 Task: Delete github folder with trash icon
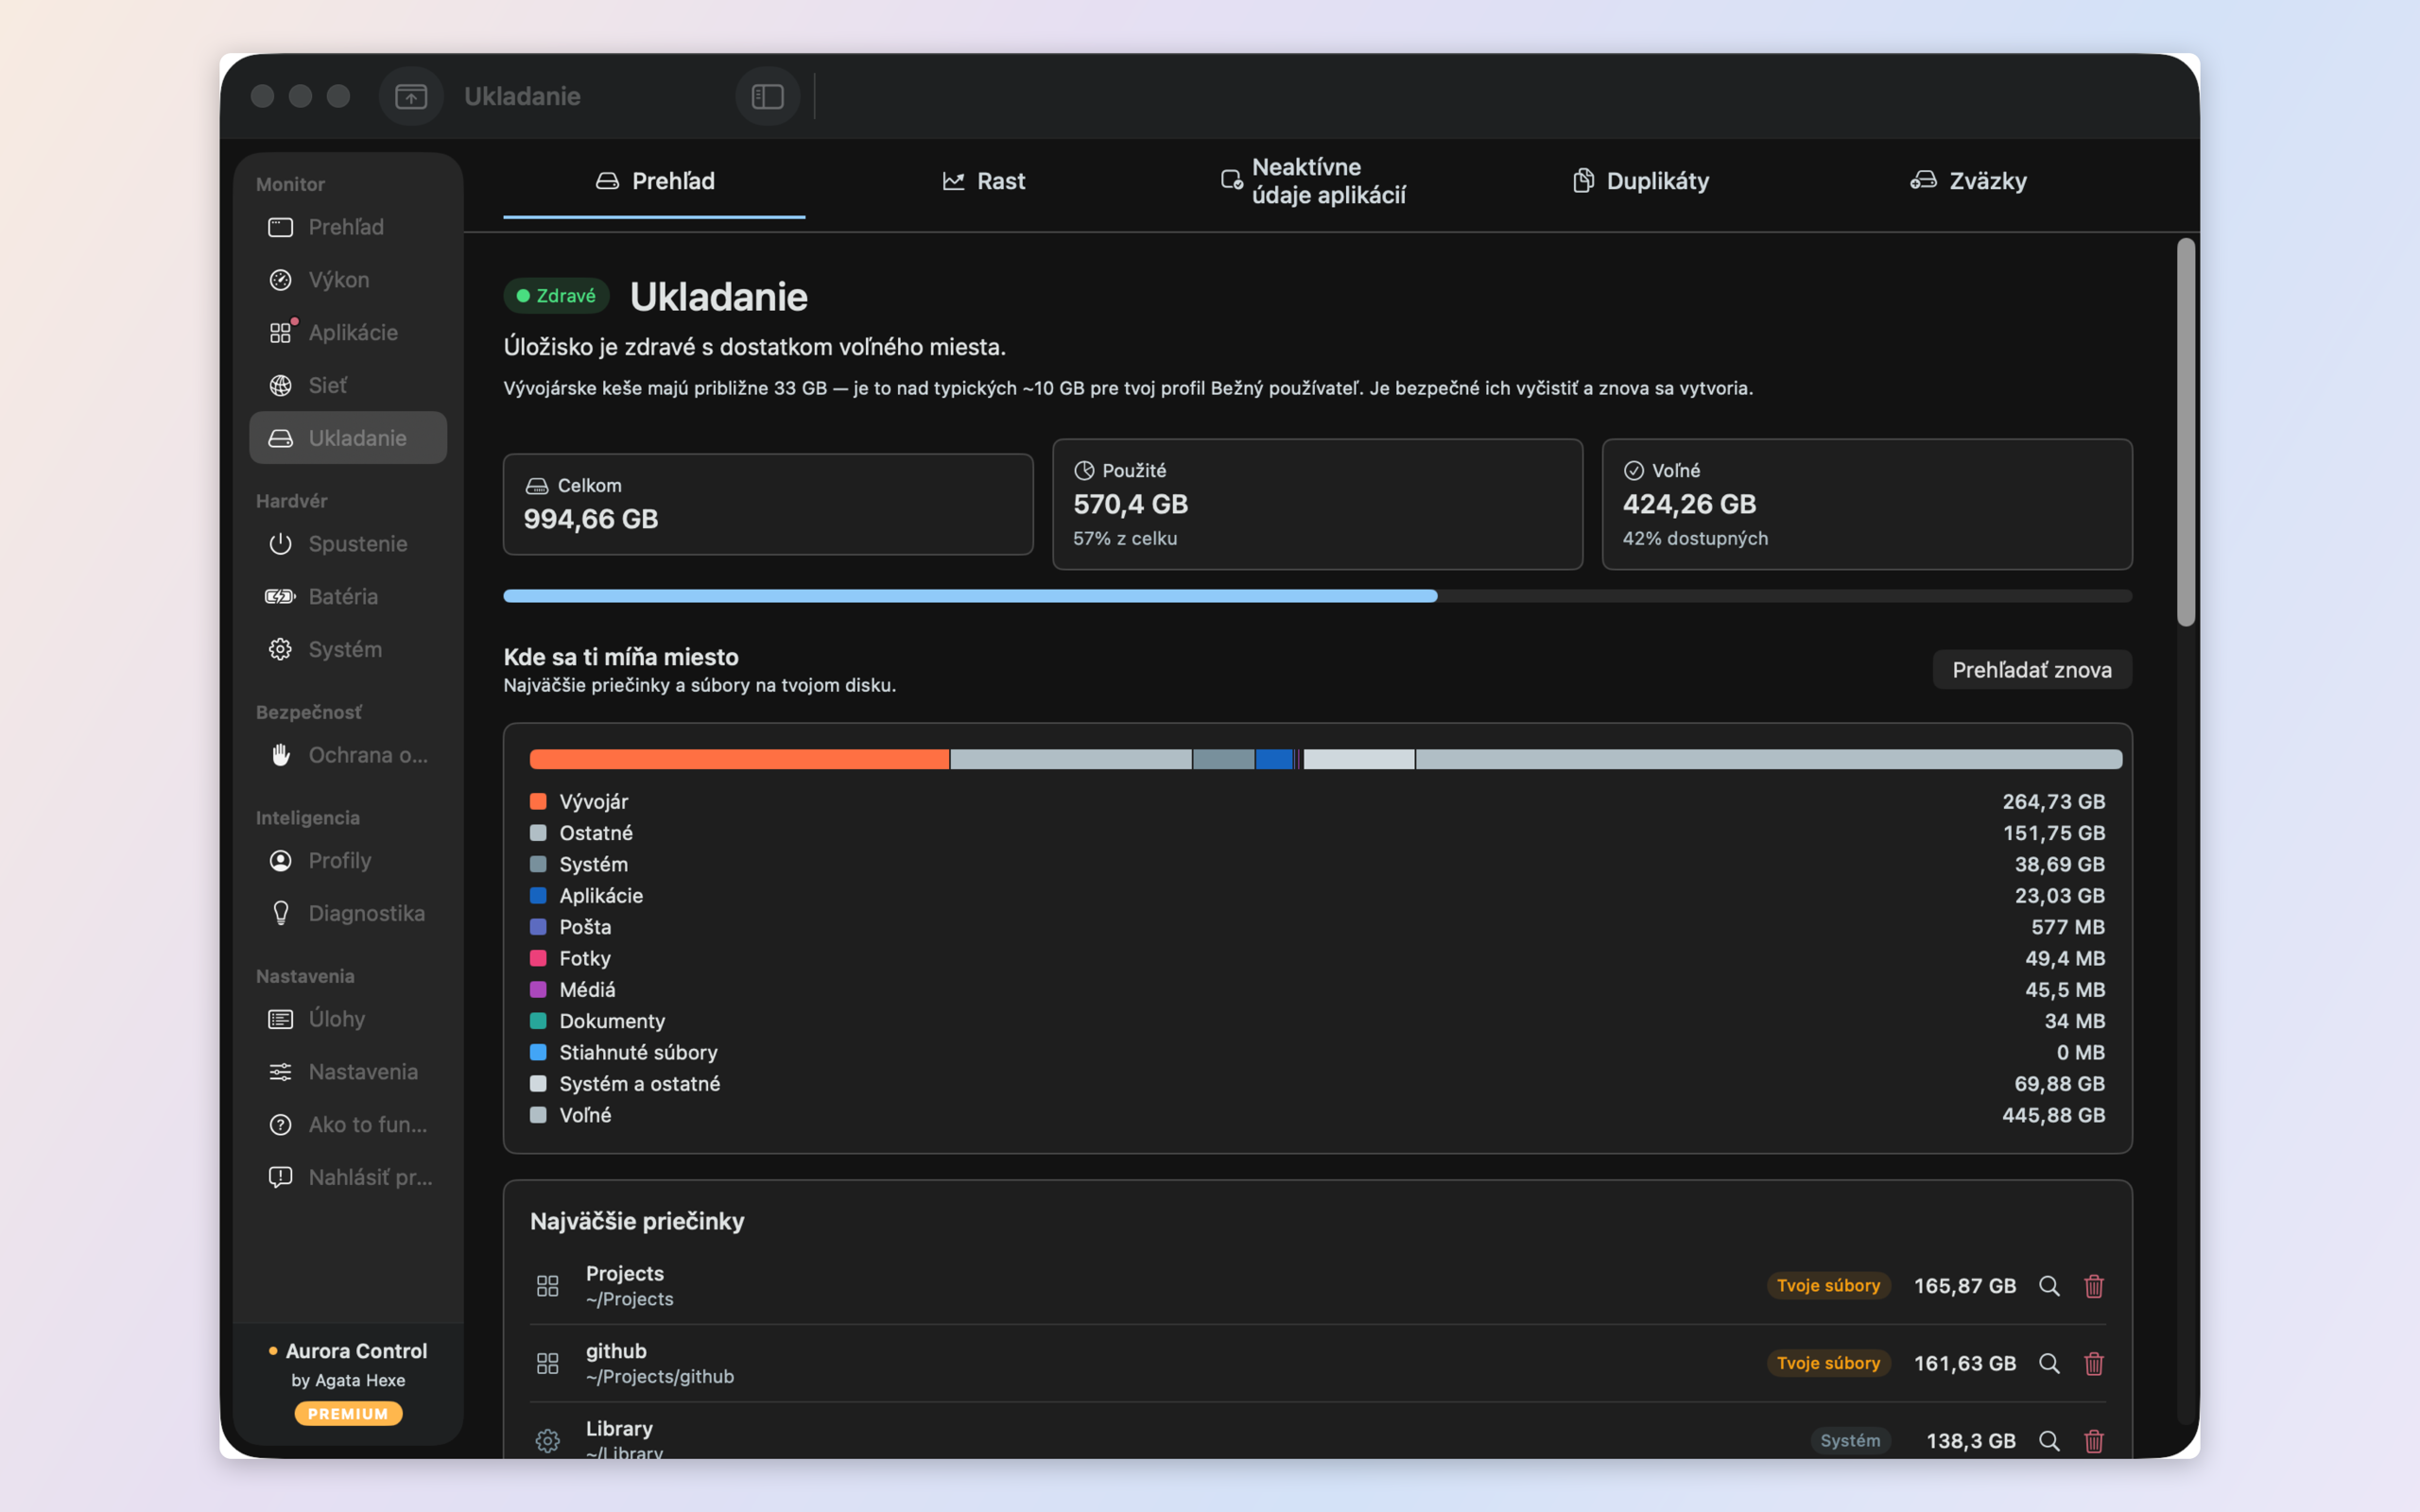(2094, 1363)
